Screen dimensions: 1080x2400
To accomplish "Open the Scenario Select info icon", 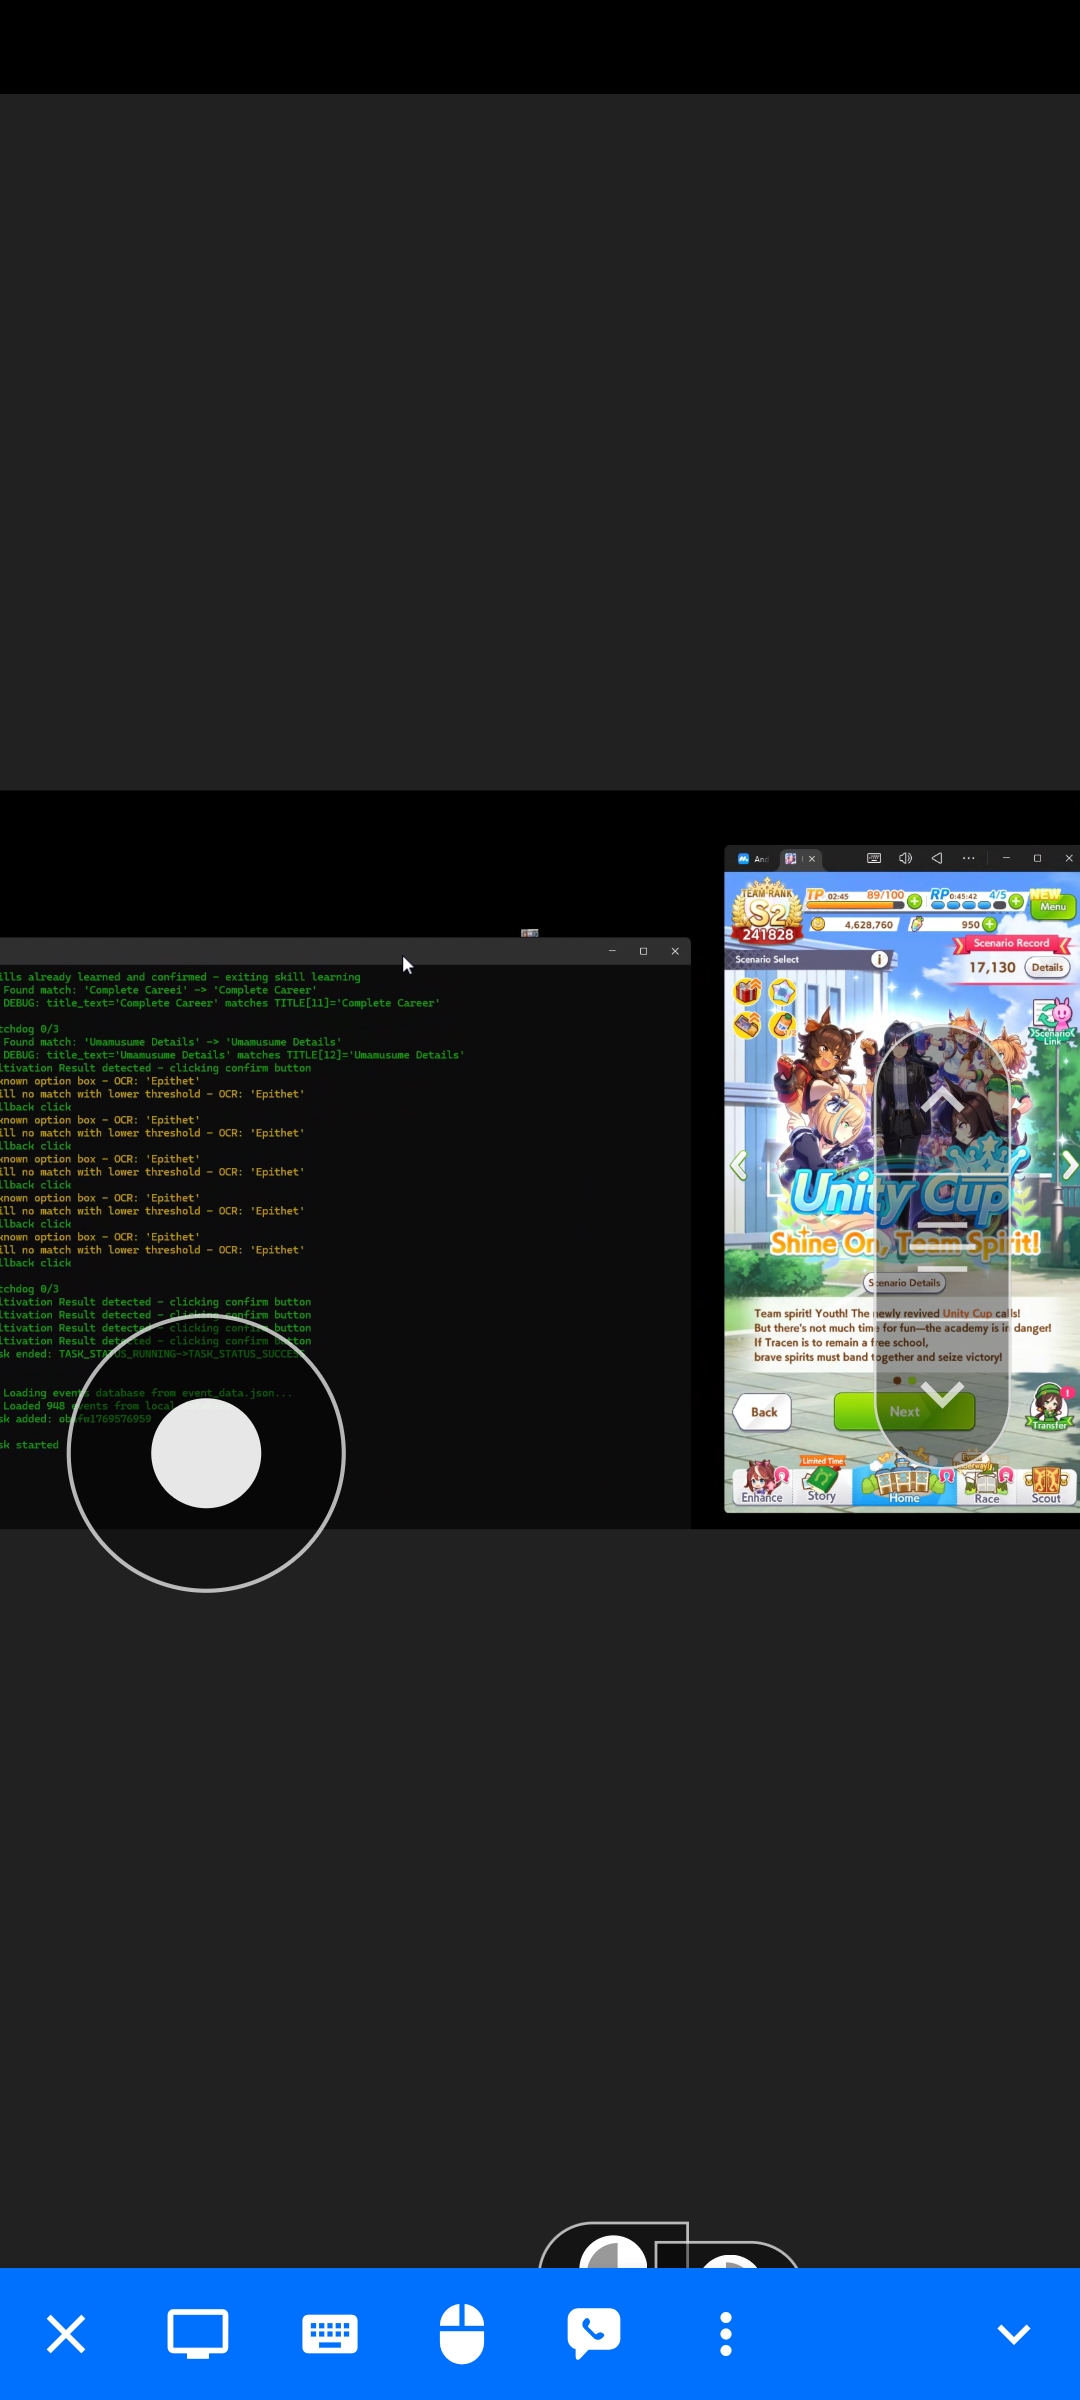I will point(879,959).
